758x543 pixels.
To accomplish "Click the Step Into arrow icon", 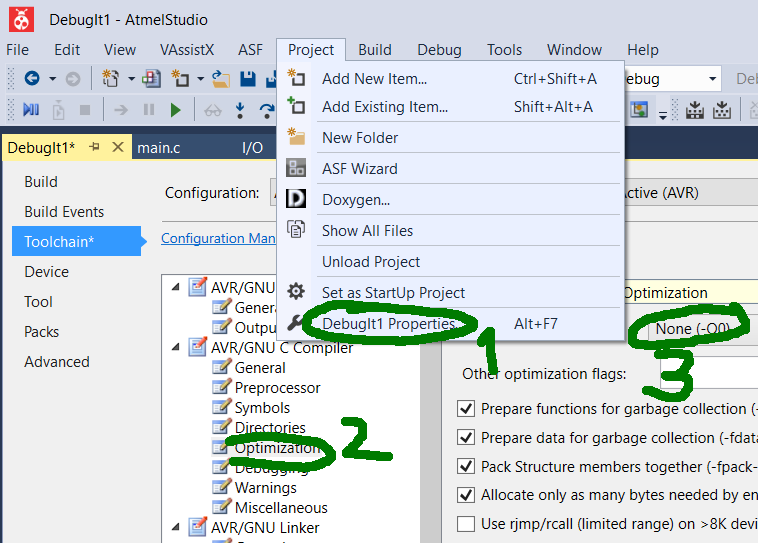I will (240, 110).
